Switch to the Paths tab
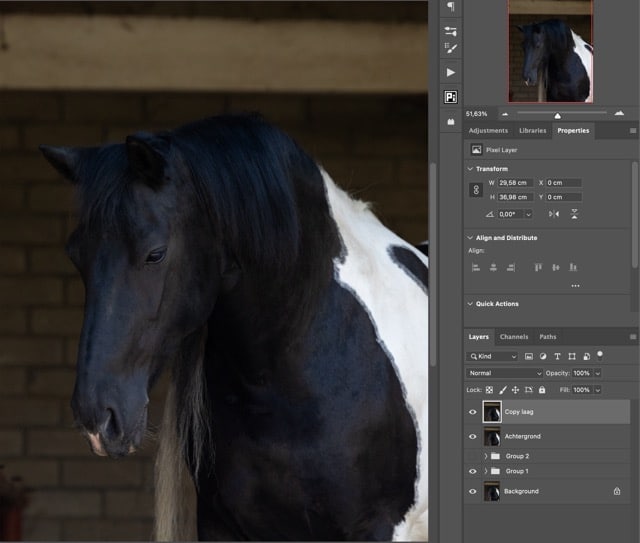640x543 pixels. [548, 337]
